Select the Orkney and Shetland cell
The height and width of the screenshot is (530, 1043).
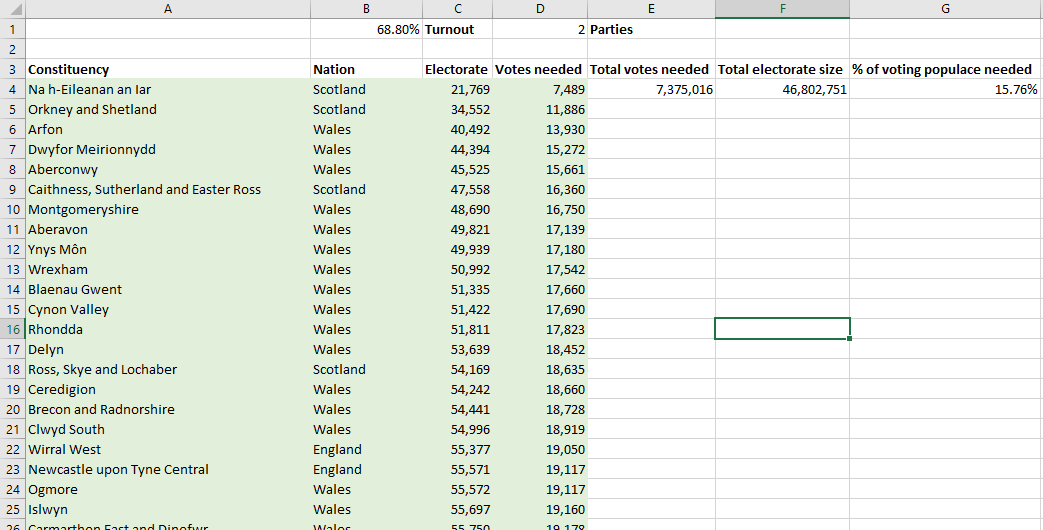tap(167, 109)
